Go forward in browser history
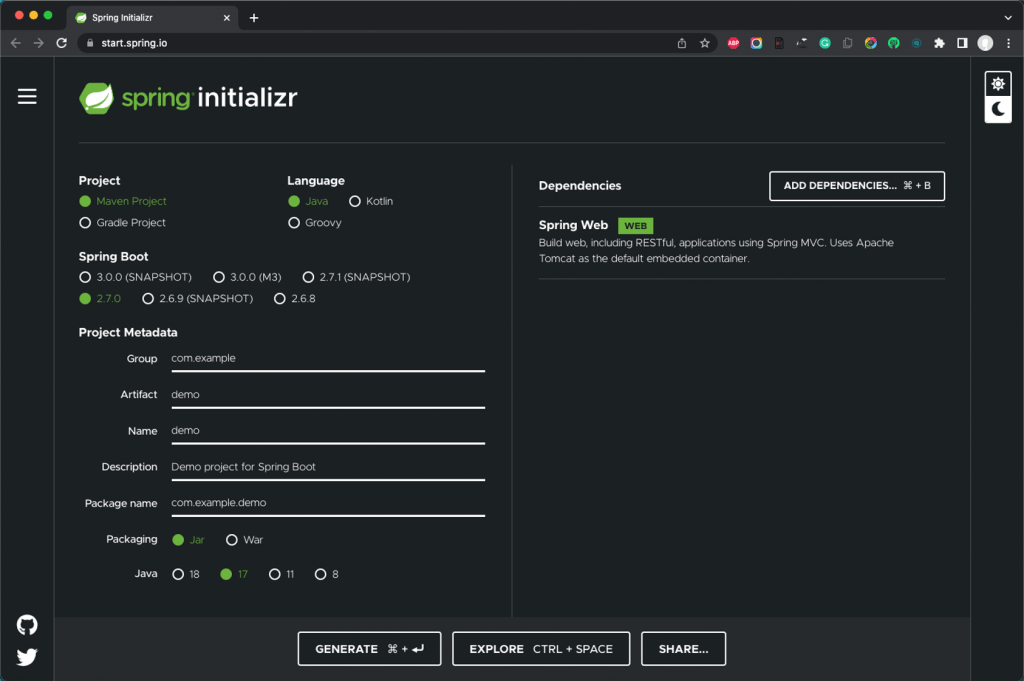The width and height of the screenshot is (1024, 681). click(39, 43)
